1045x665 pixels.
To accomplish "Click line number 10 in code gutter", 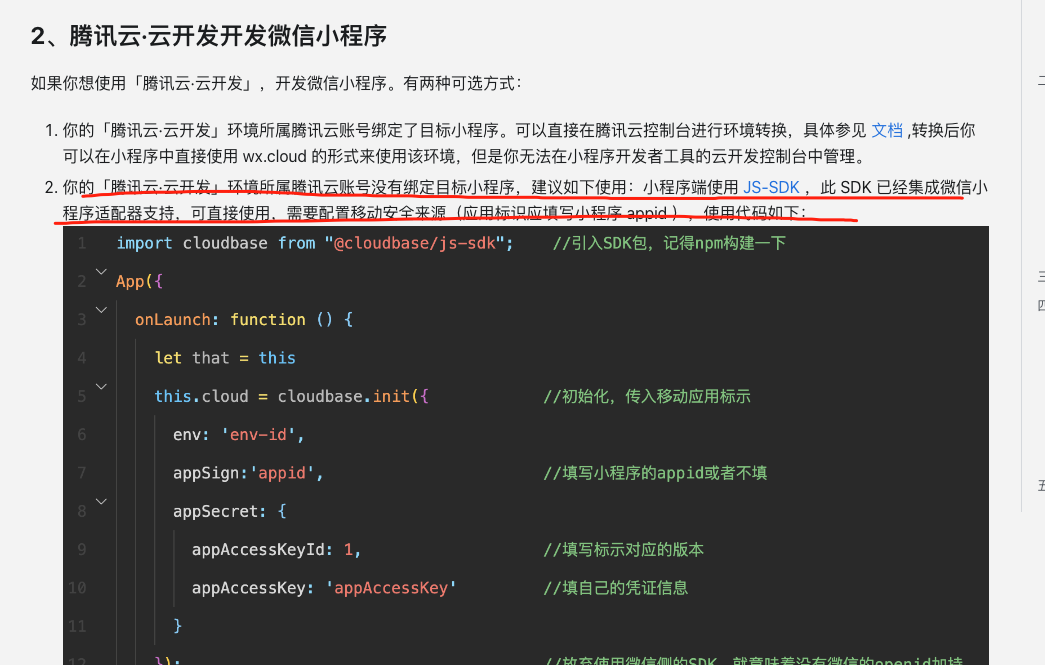I will (77, 588).
